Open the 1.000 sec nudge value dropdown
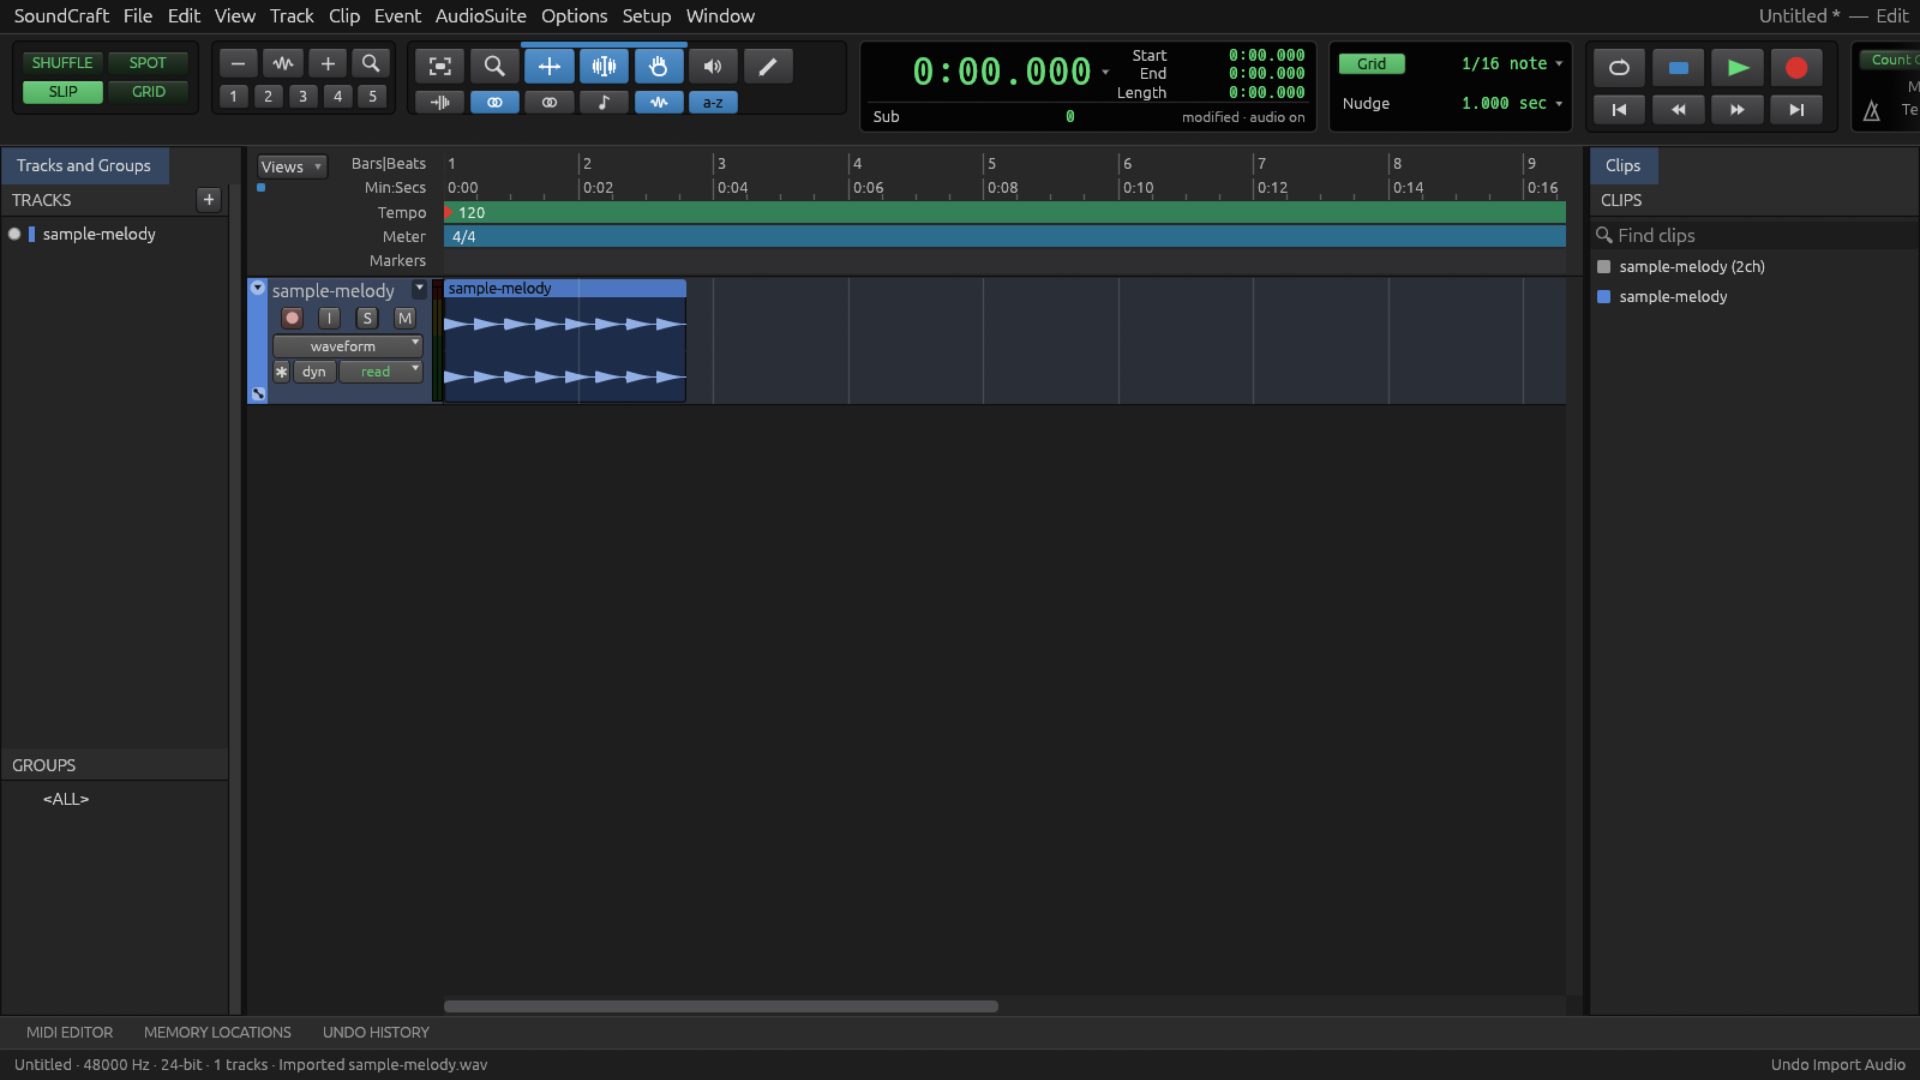This screenshot has width=1920, height=1080. point(1511,103)
